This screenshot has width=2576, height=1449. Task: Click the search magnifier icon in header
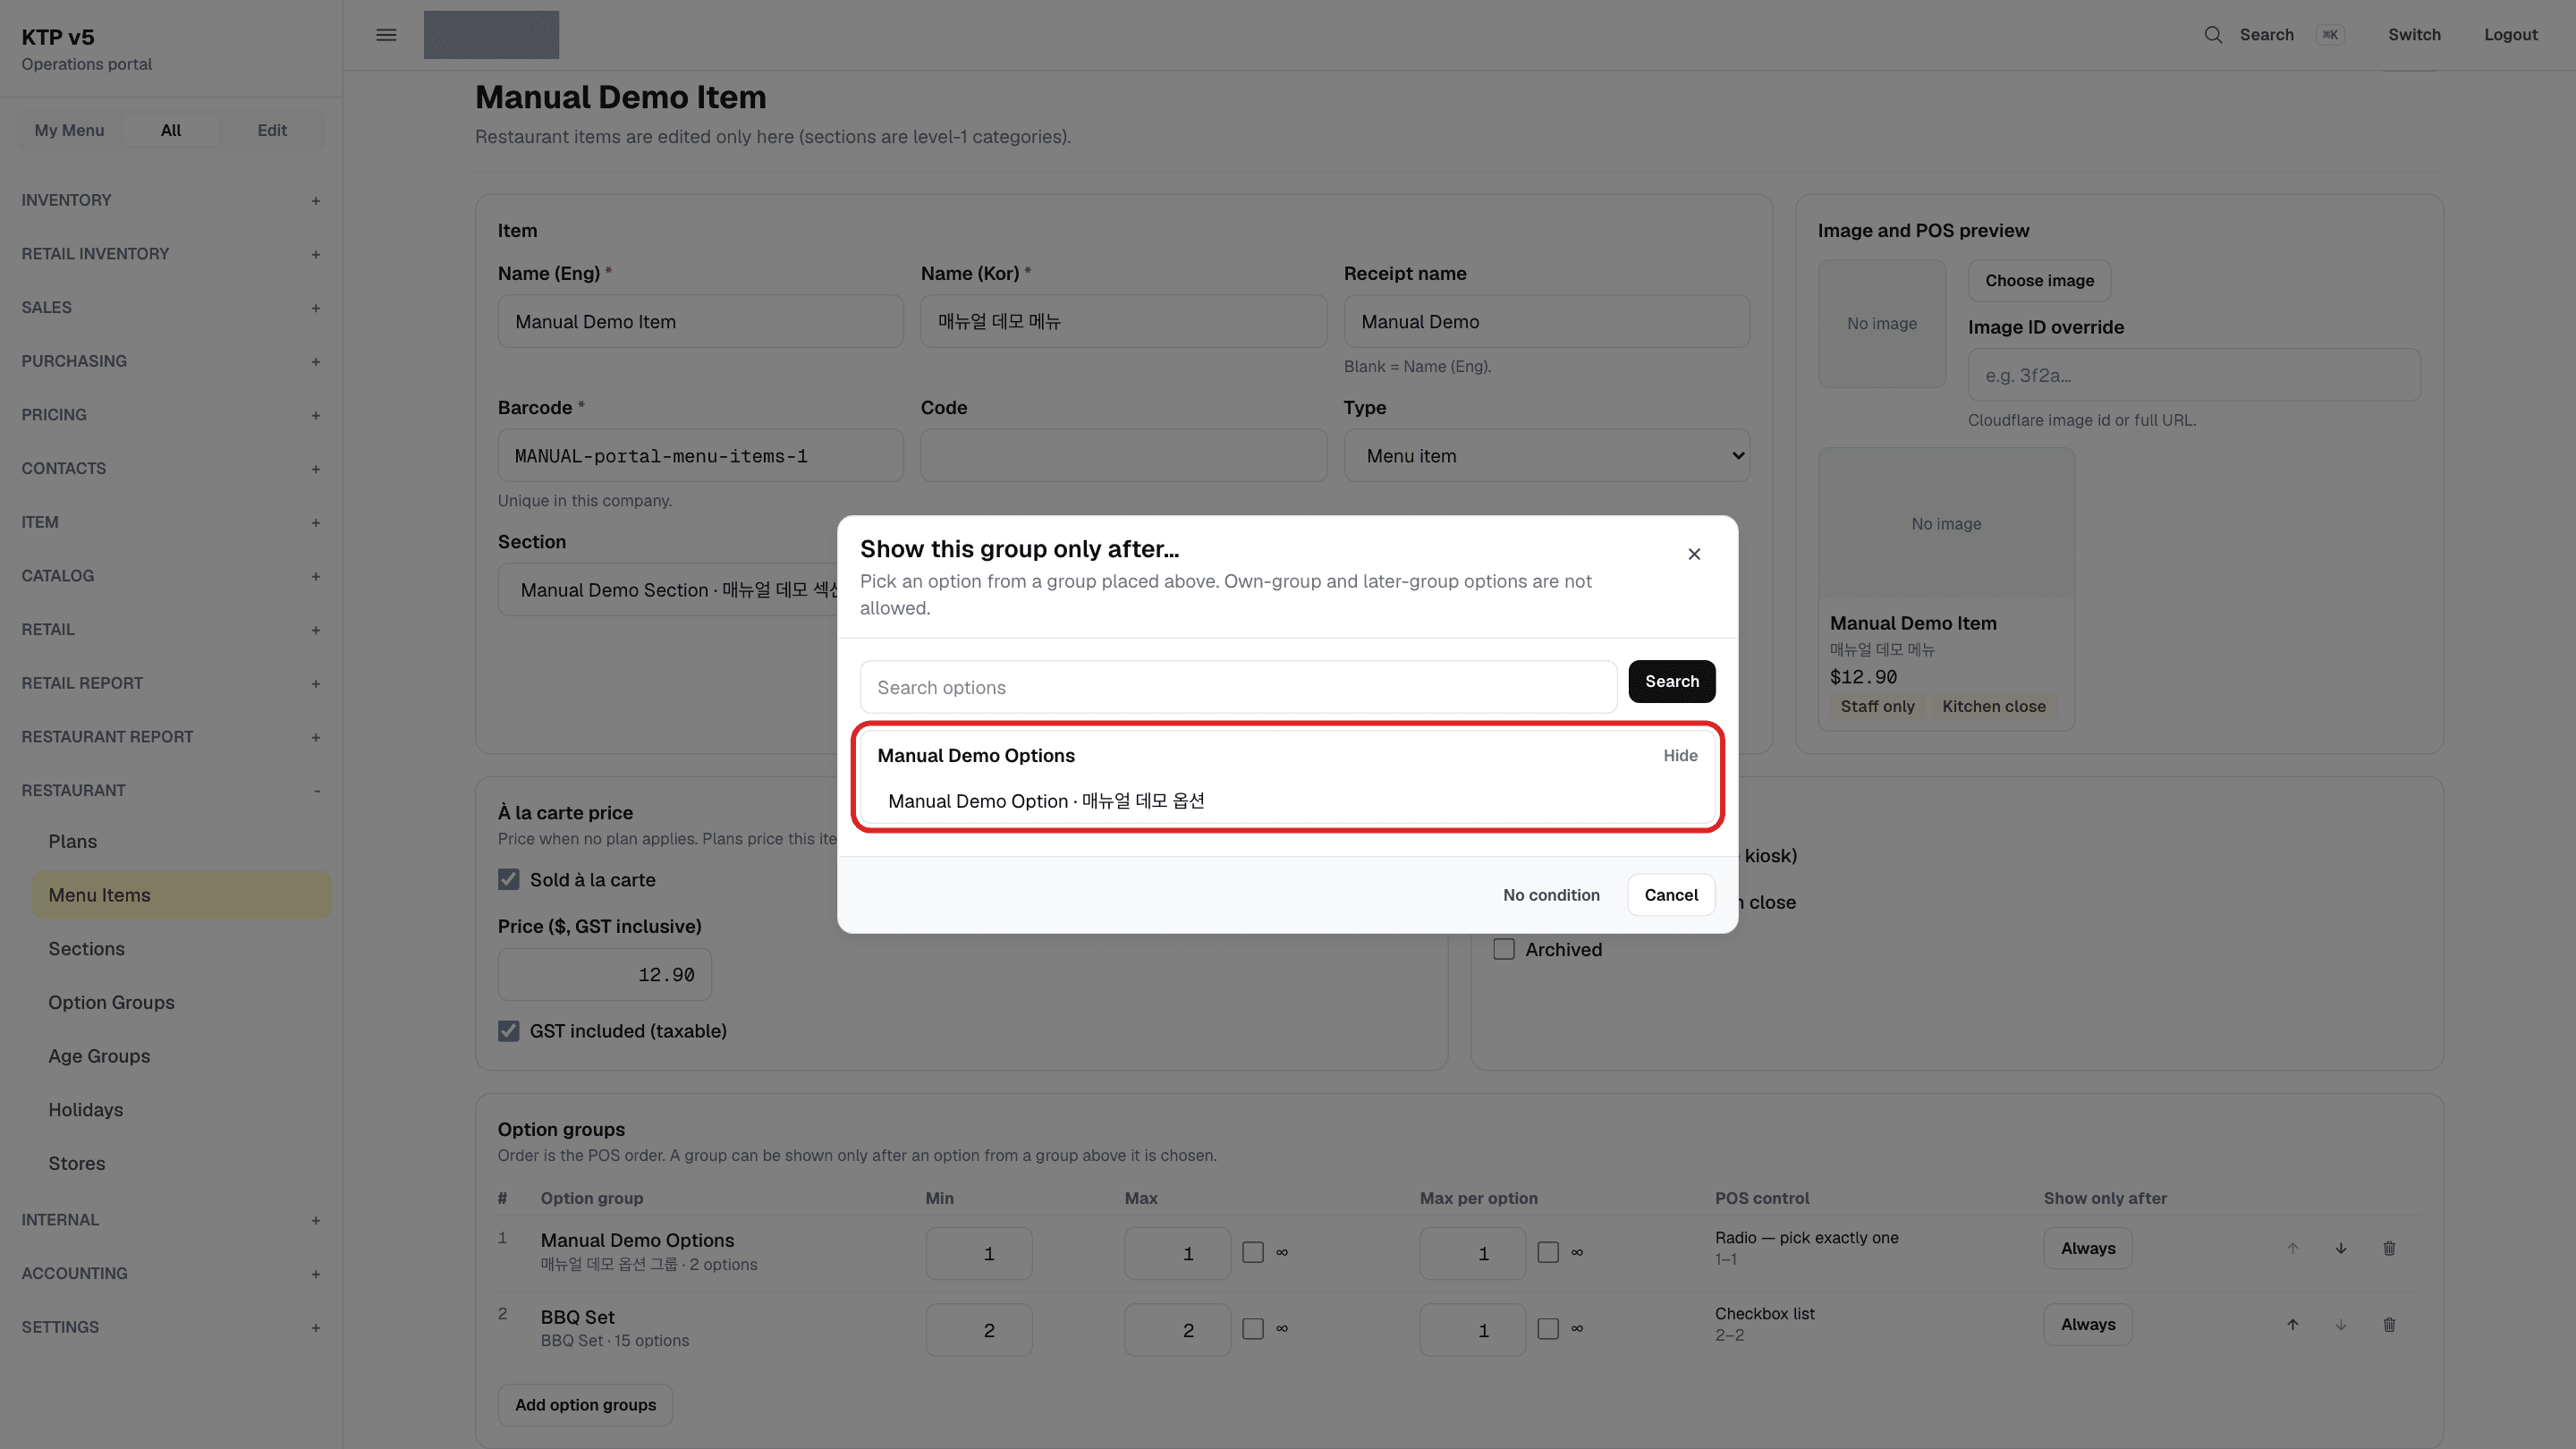point(2213,35)
